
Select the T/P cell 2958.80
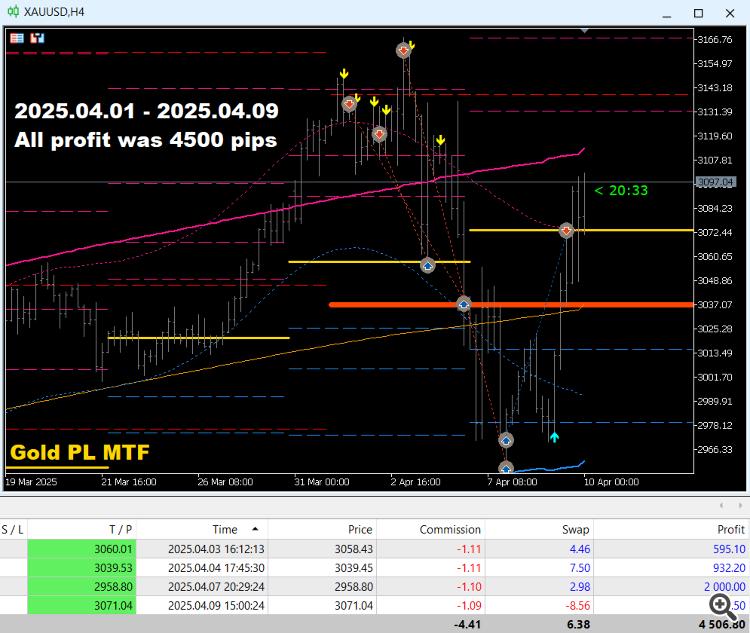pyautogui.click(x=82, y=587)
